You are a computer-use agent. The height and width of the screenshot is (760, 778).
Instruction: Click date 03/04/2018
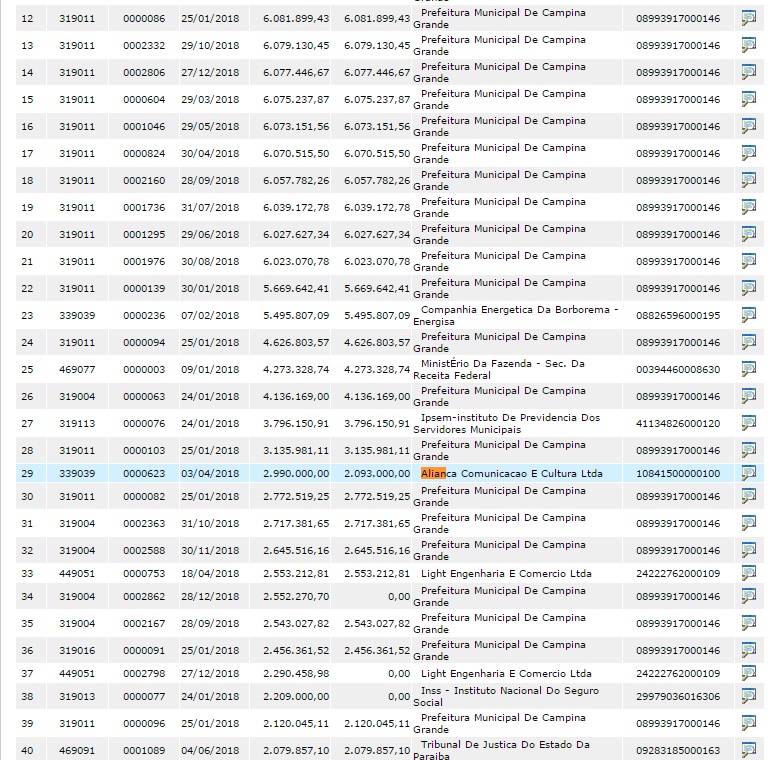210,473
